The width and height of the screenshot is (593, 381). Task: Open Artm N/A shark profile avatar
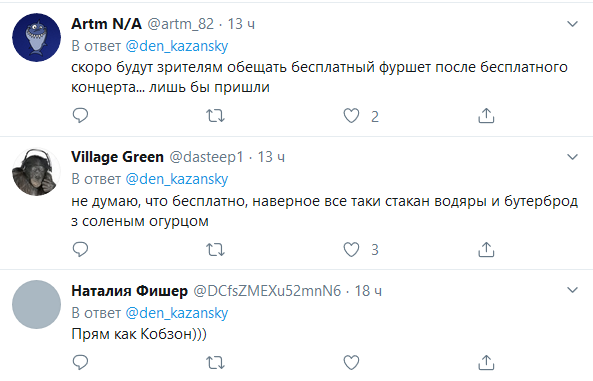[36, 37]
